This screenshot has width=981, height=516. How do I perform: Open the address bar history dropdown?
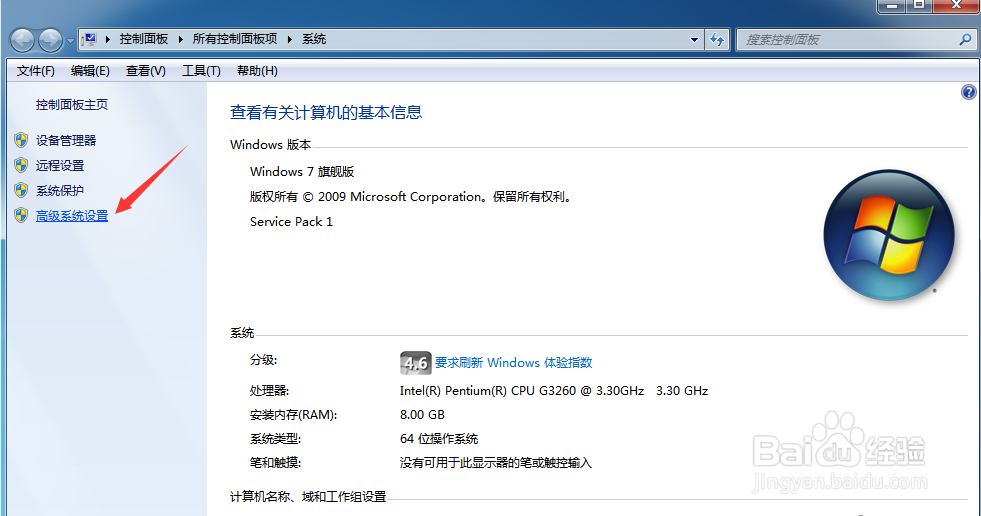pyautogui.click(x=694, y=39)
